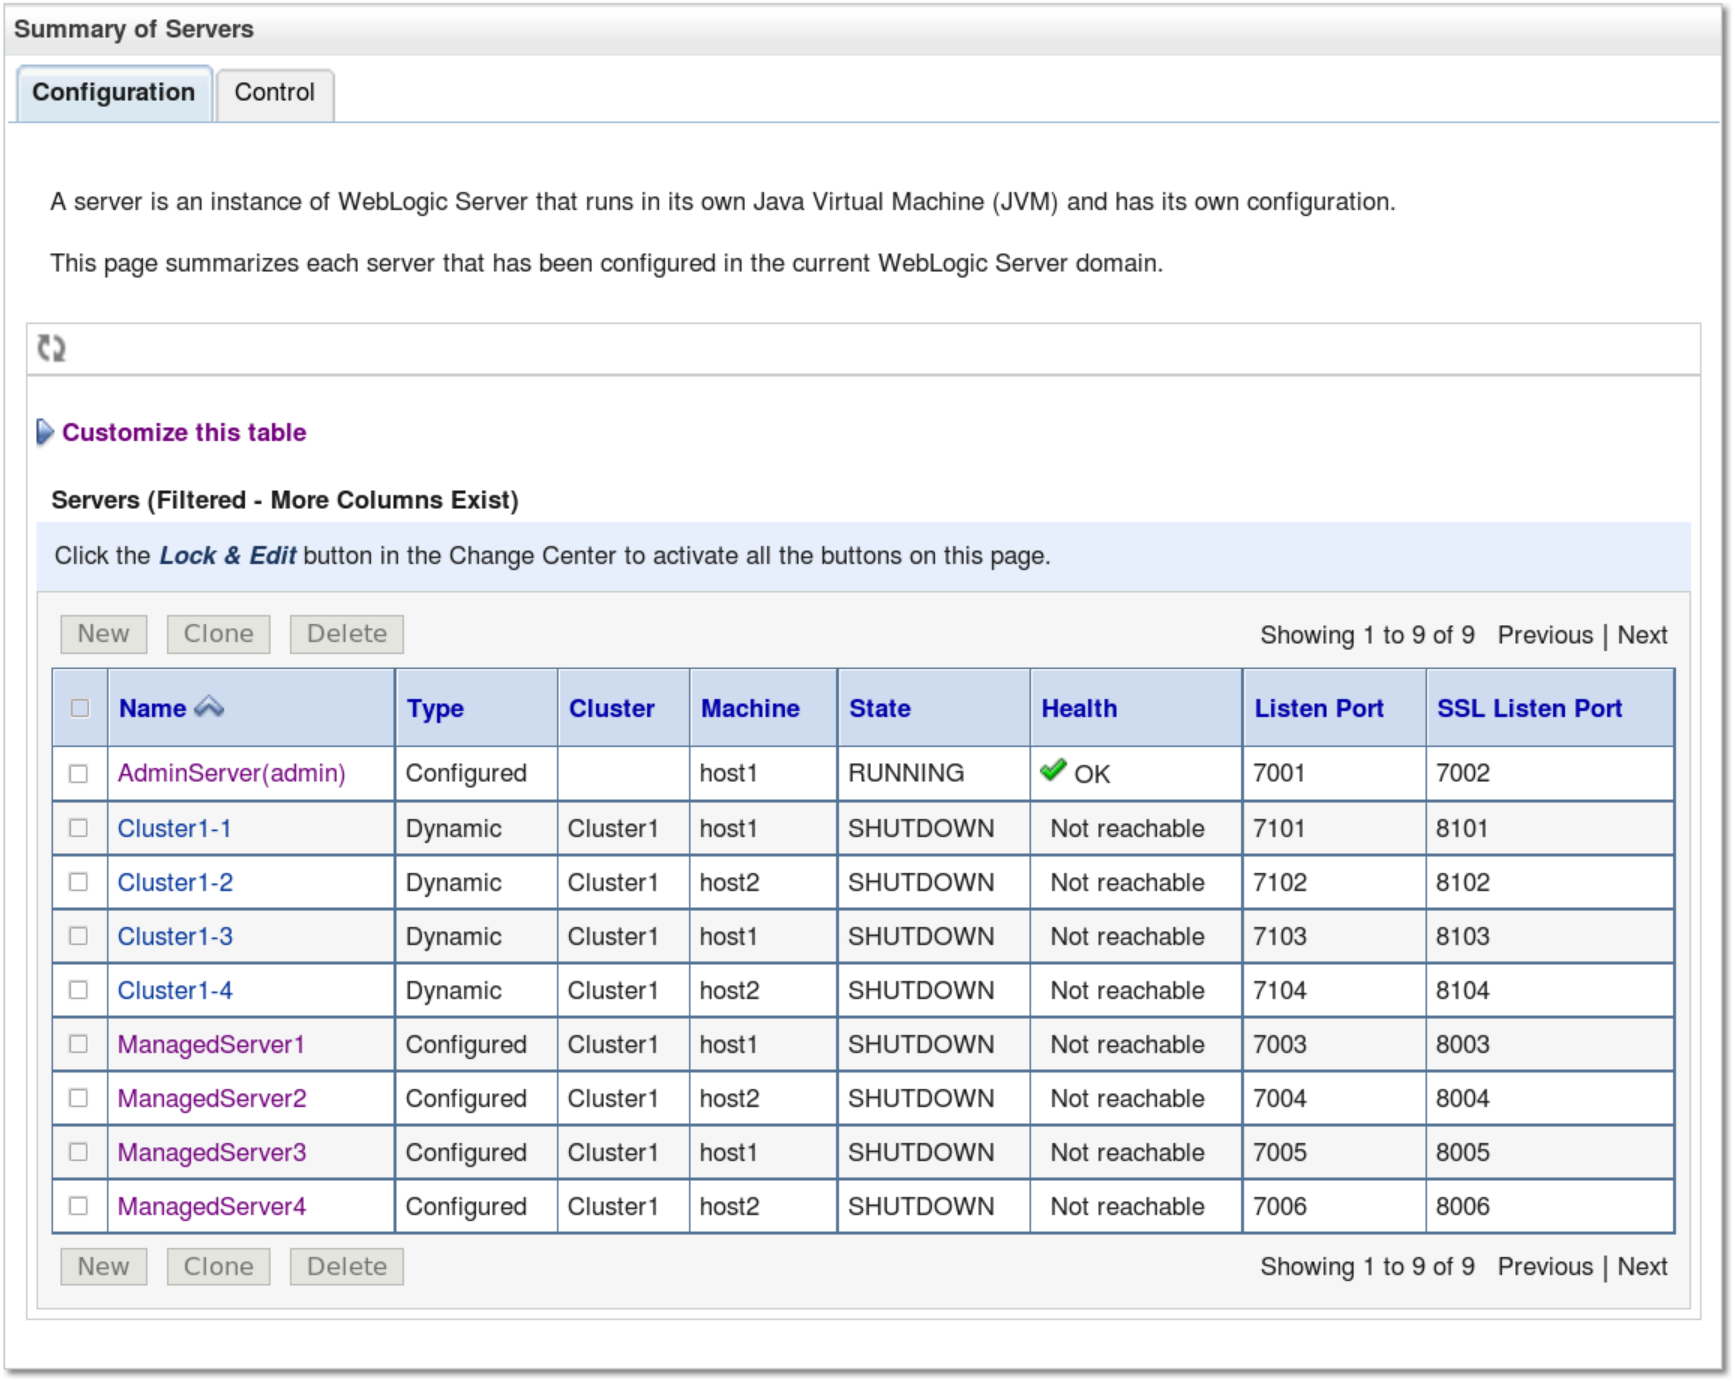This screenshot has height=1381, width=1735.
Task: Click the top Delete button
Action: tap(347, 634)
